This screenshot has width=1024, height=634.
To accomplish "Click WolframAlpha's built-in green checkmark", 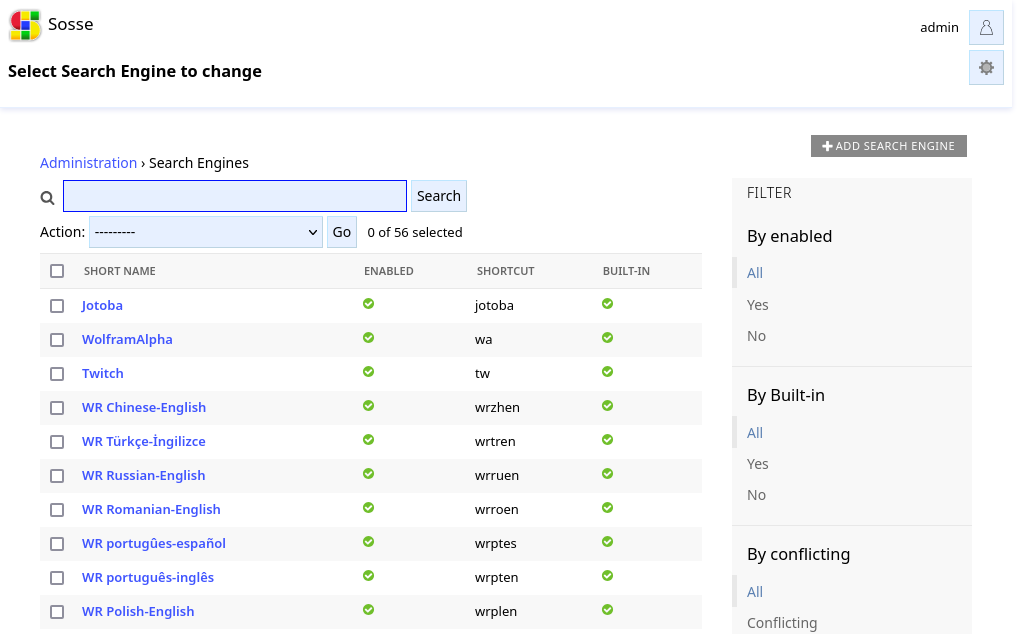I will point(607,338).
